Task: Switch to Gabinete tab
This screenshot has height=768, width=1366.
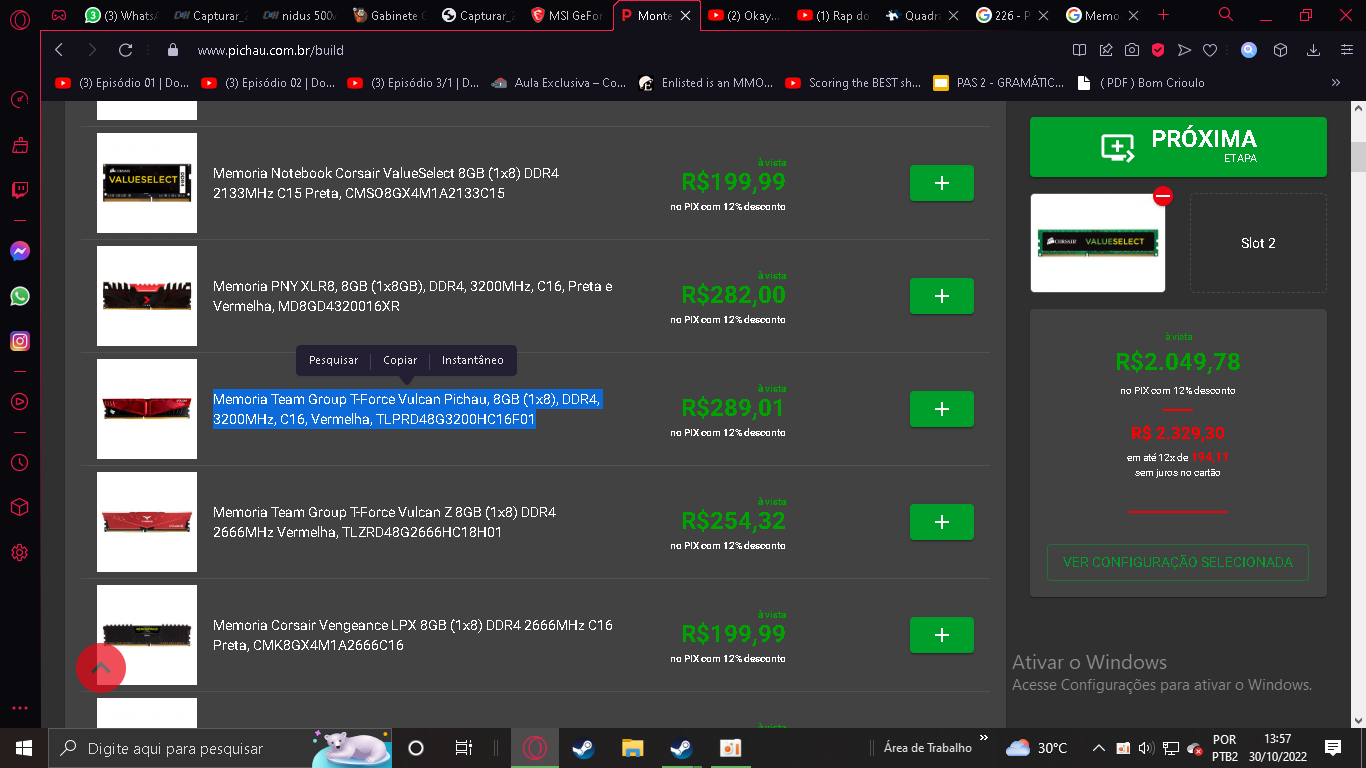Action: point(388,15)
